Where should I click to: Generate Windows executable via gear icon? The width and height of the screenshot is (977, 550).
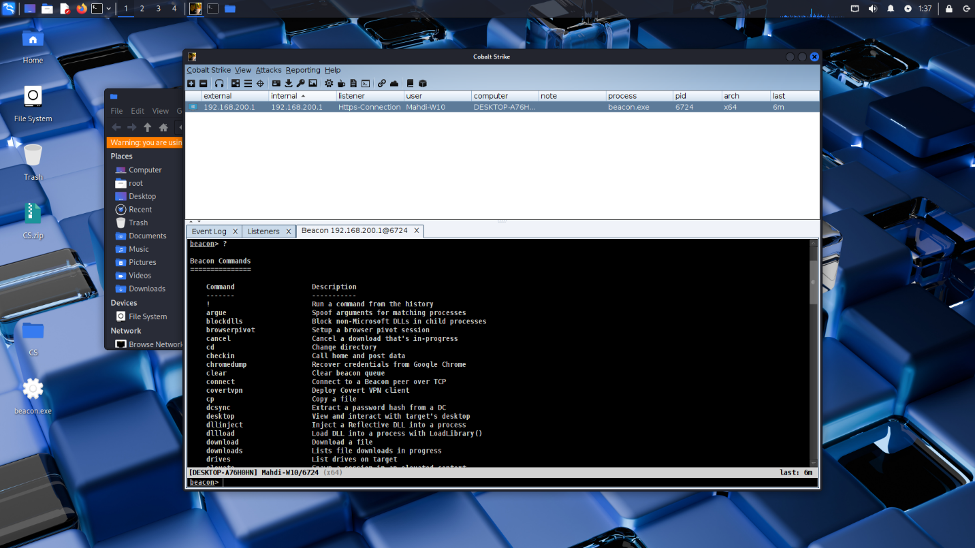click(329, 83)
